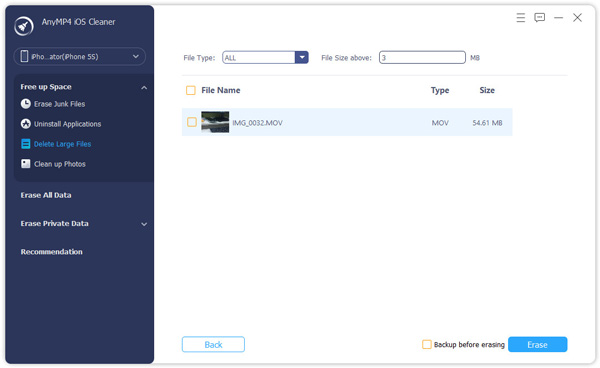Collapse the Free up Space section
Viewport: 600px width, 368px height.
[x=144, y=88]
